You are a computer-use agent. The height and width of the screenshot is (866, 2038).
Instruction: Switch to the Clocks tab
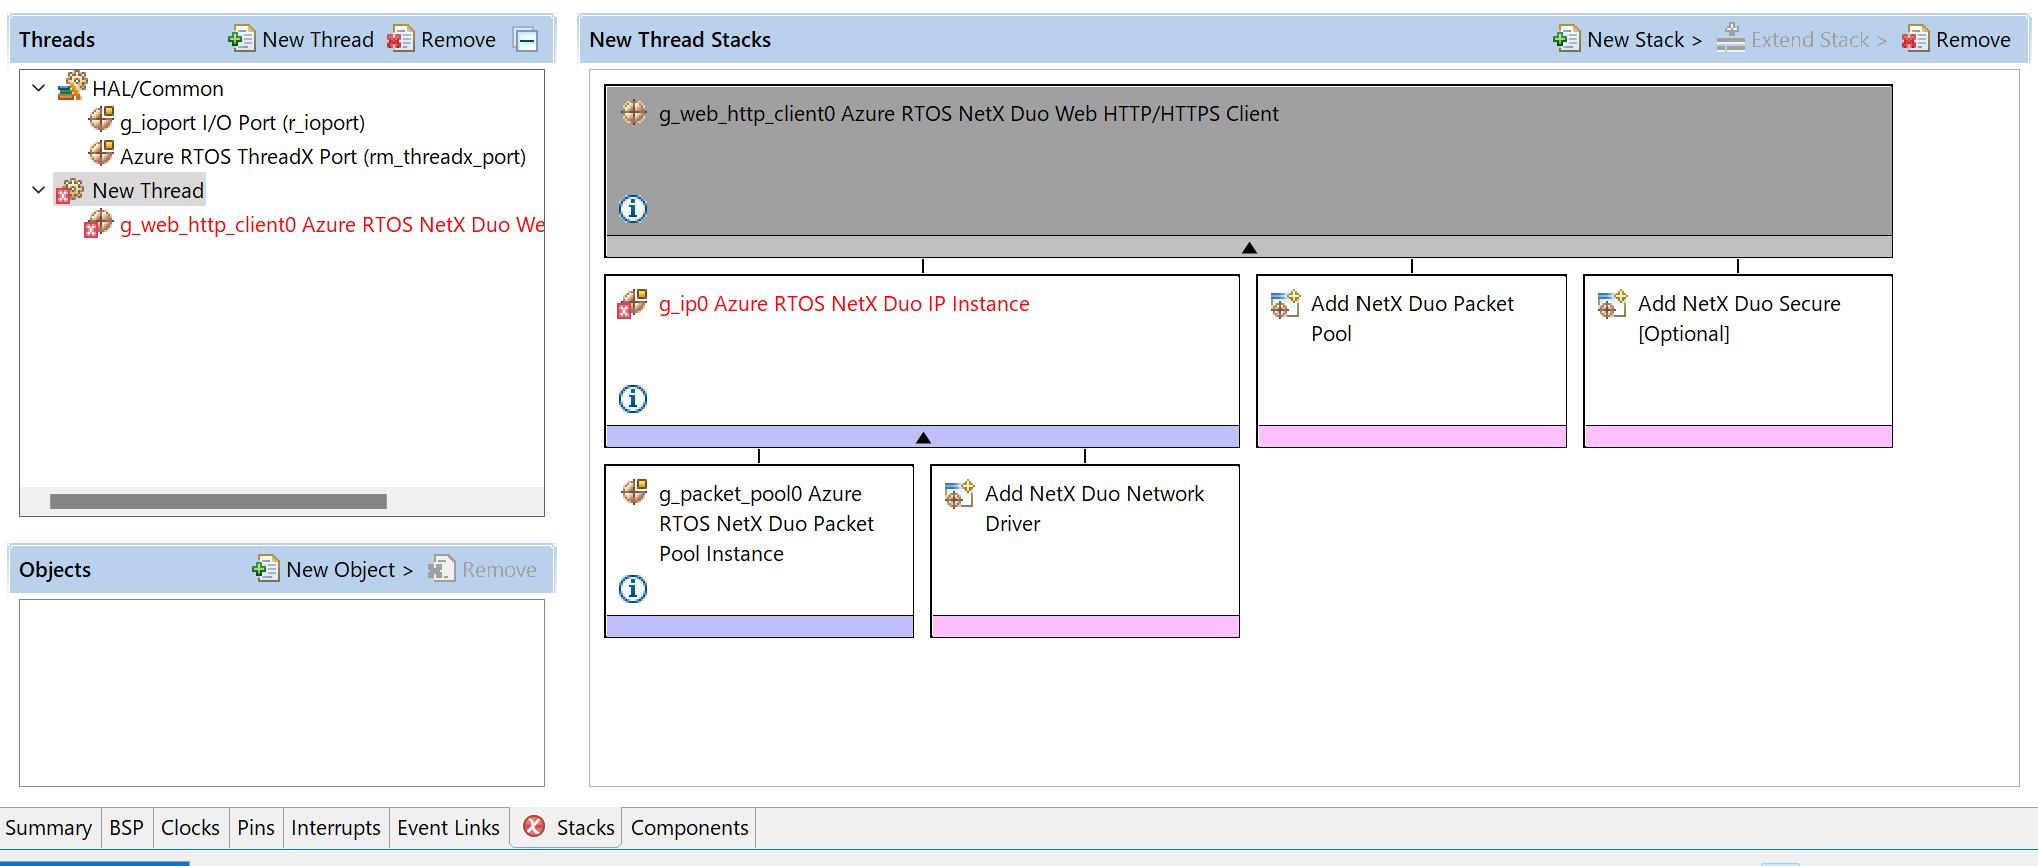click(x=190, y=828)
